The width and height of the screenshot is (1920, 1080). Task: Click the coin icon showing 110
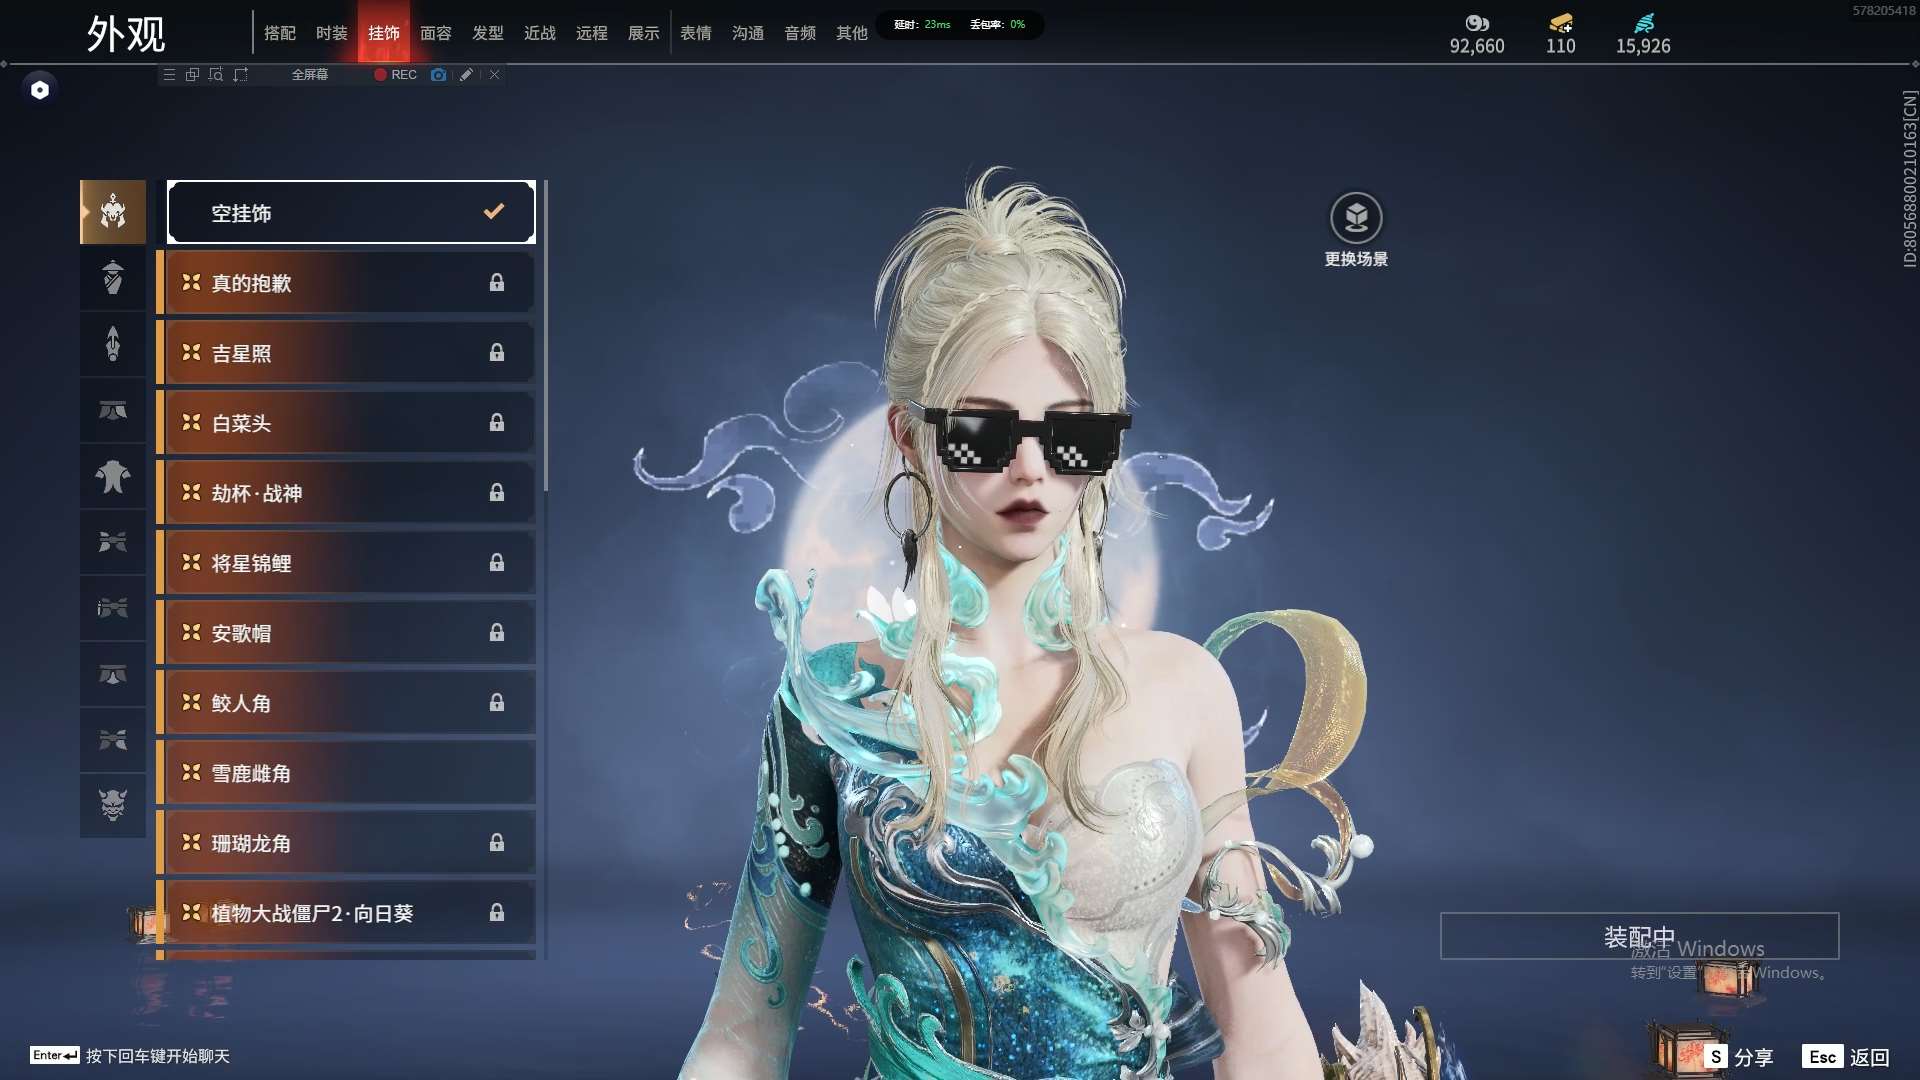[x=1559, y=22]
